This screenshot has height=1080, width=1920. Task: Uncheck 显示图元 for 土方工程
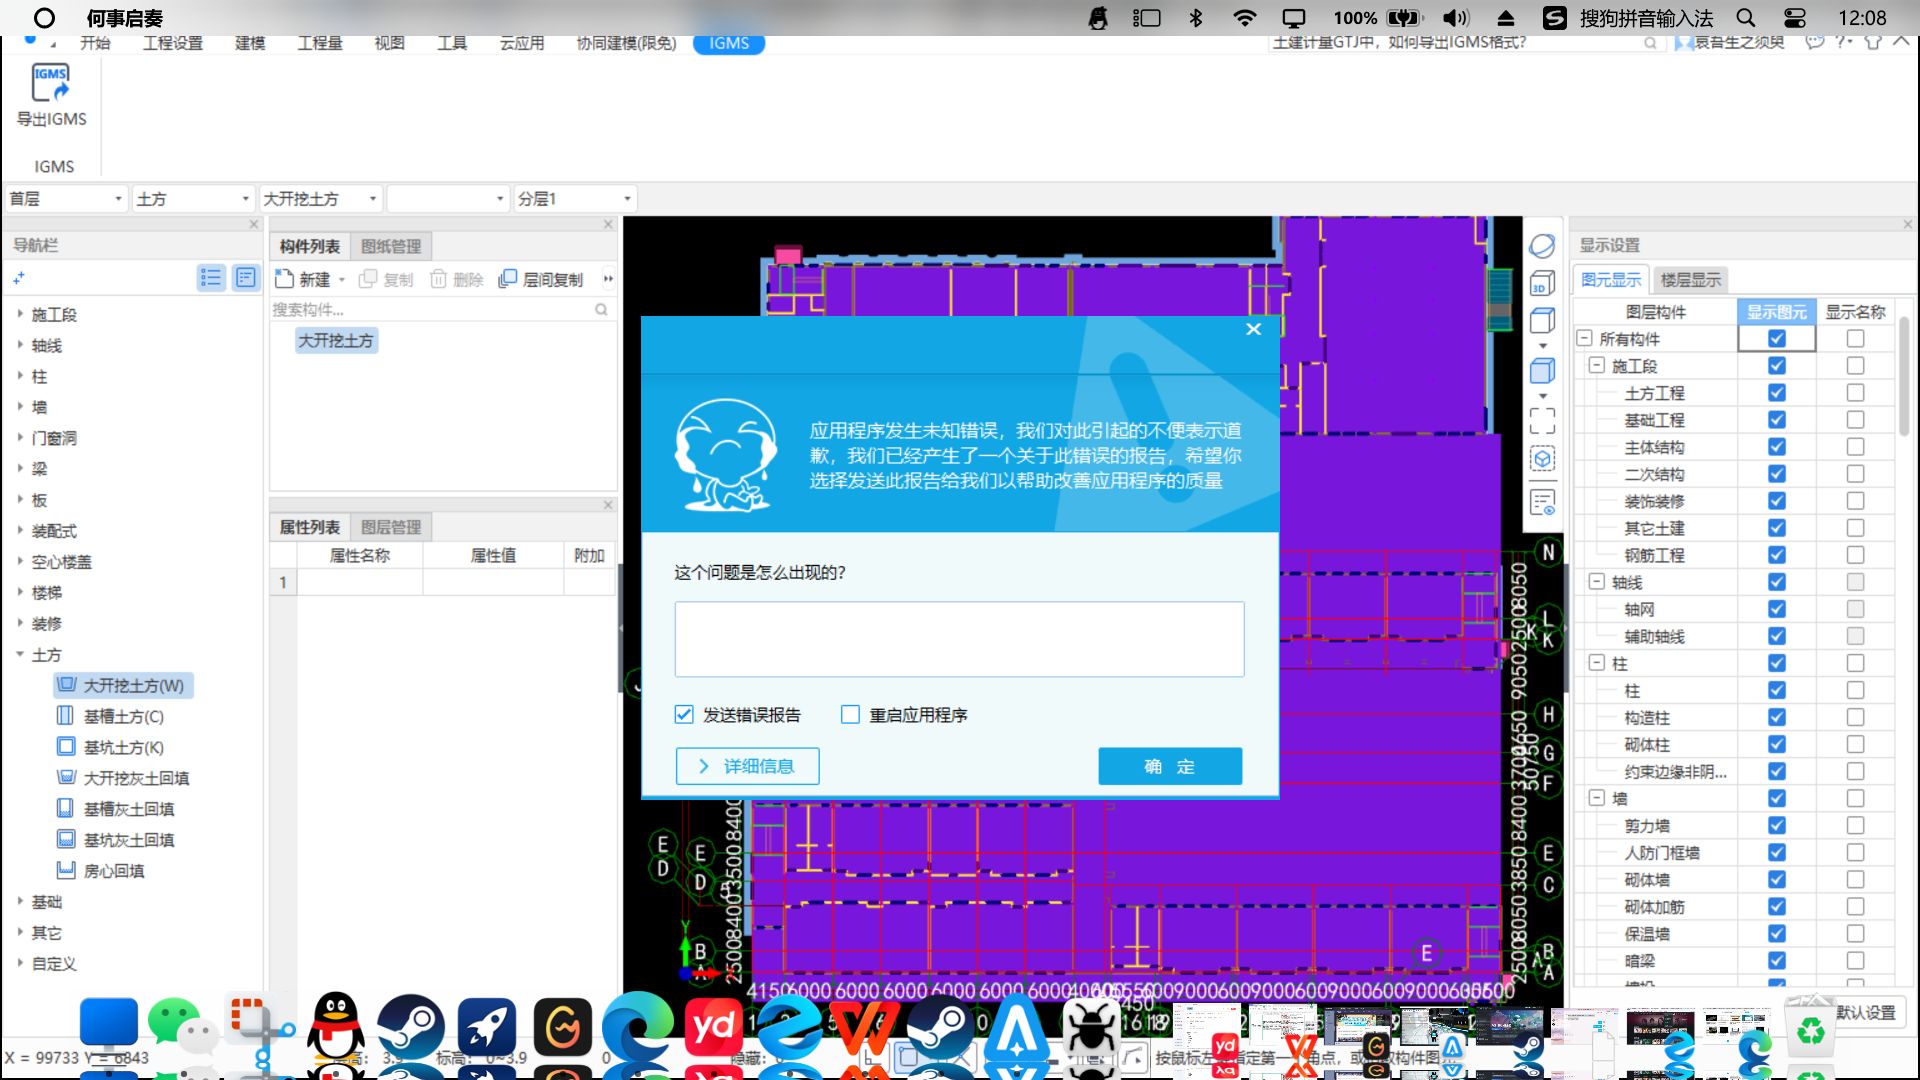coord(1777,393)
